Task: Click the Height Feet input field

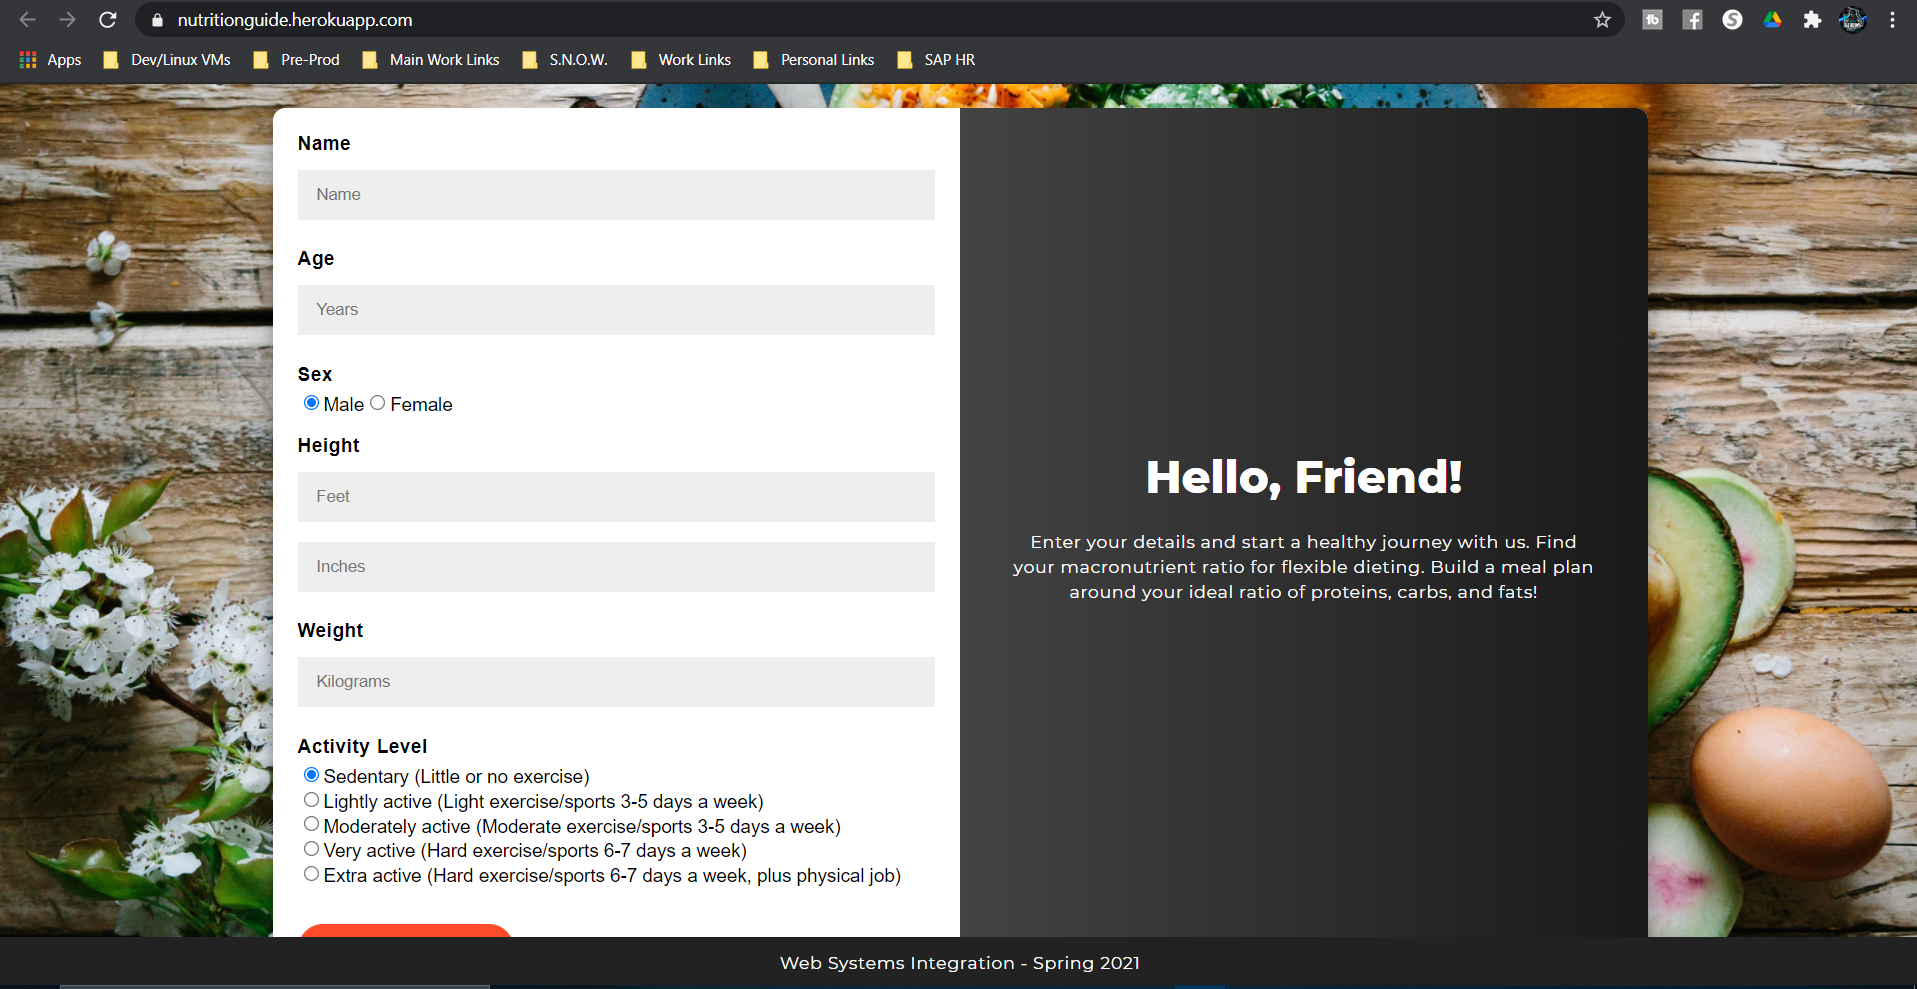Action: coord(616,497)
